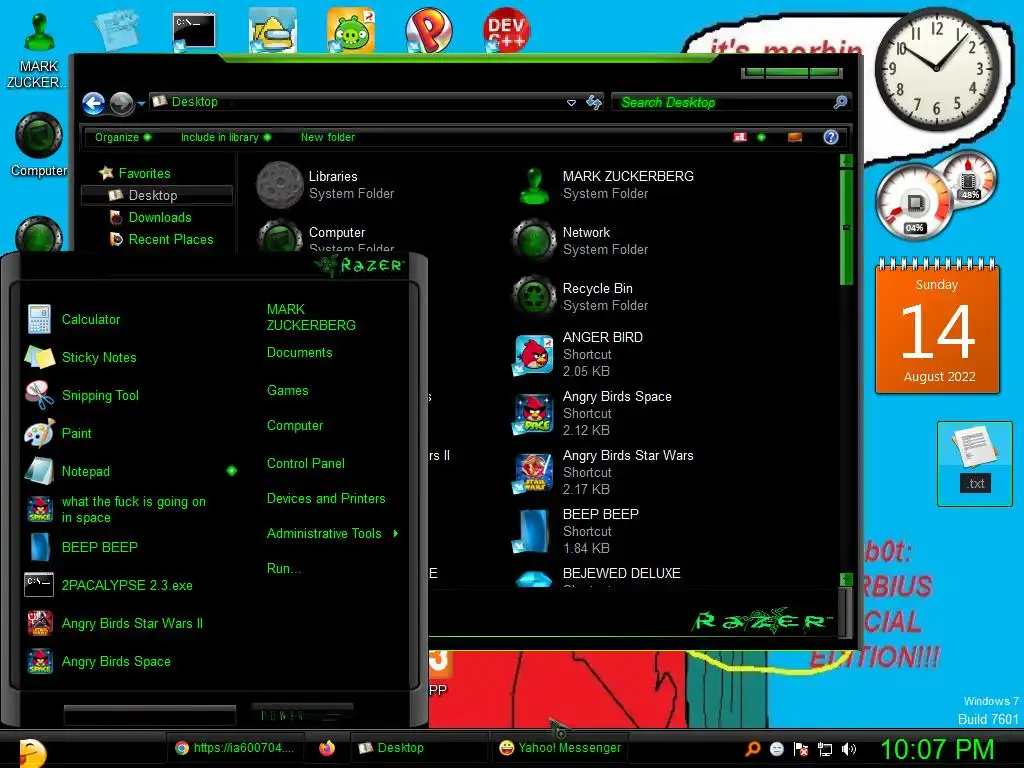Select Recycle Bin in Explorer file list

(581, 296)
